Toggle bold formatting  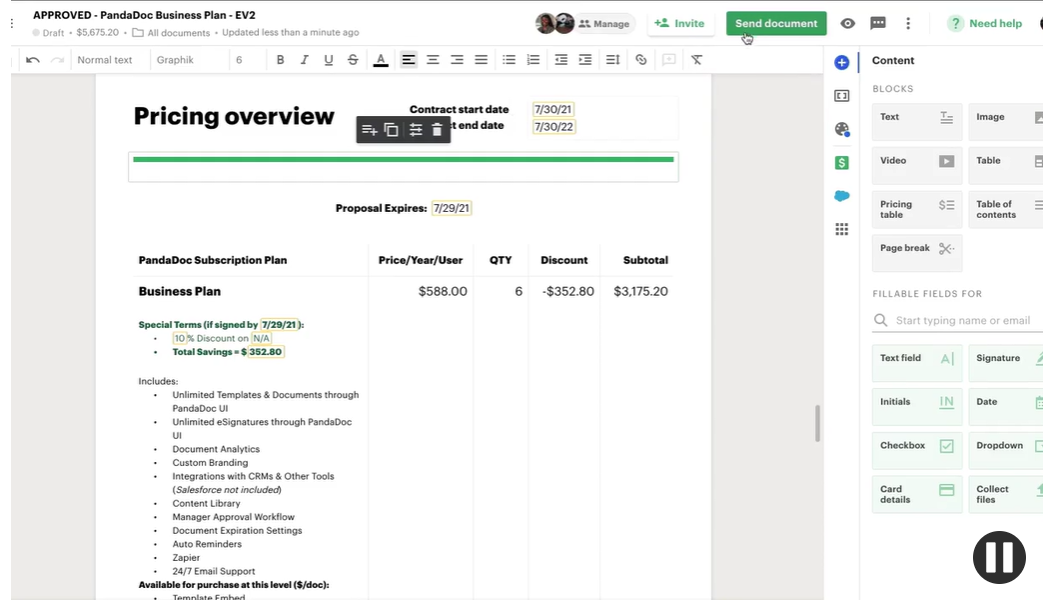280,60
